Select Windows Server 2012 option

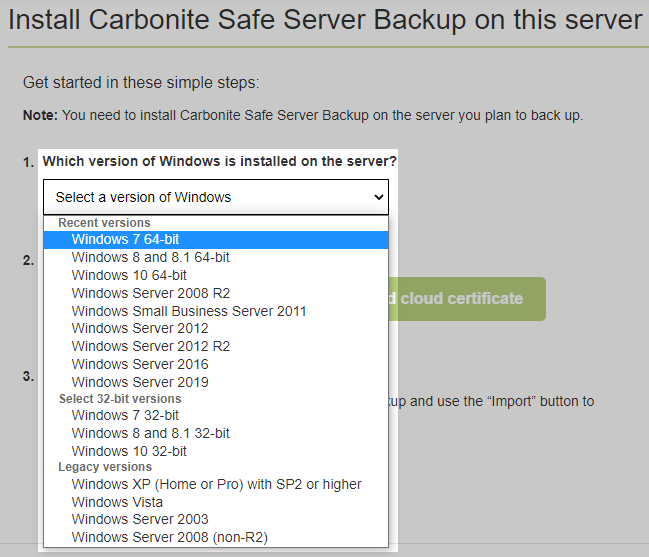pos(140,328)
